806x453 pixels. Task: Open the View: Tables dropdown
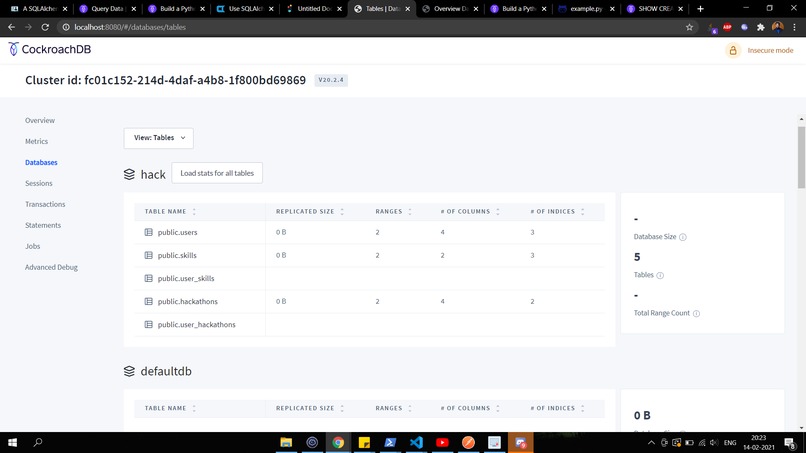tap(158, 138)
